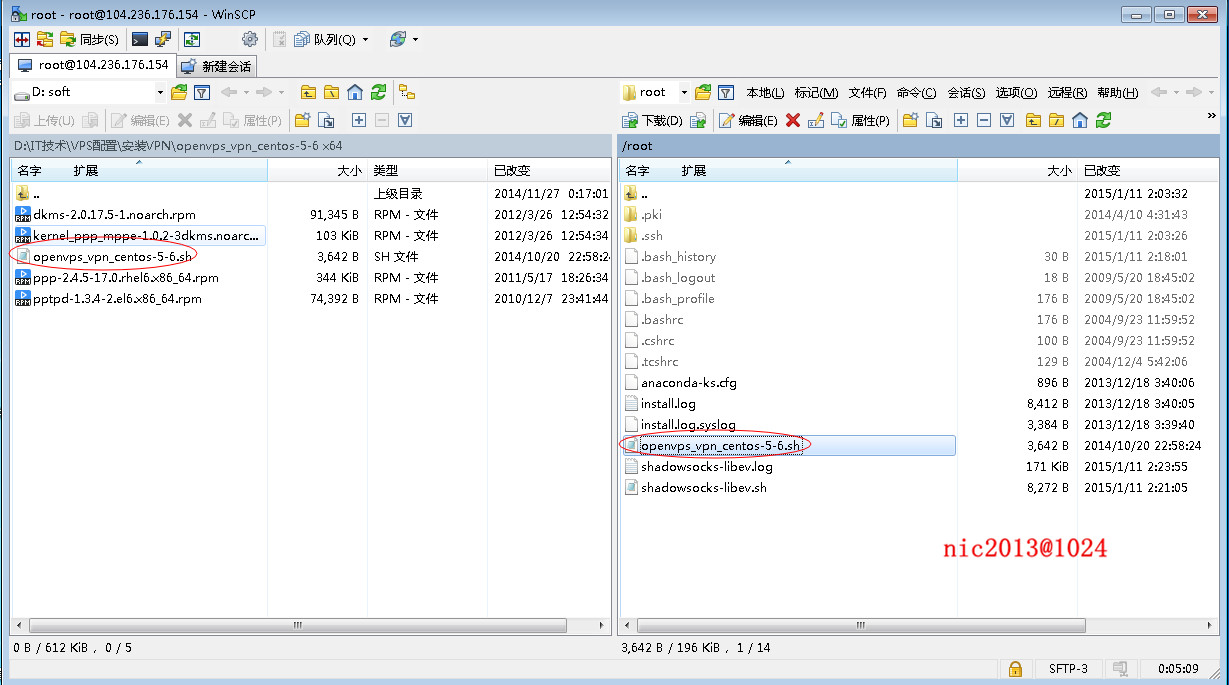
Task: Click the remote 编辑(E) edit button
Action: pos(747,120)
